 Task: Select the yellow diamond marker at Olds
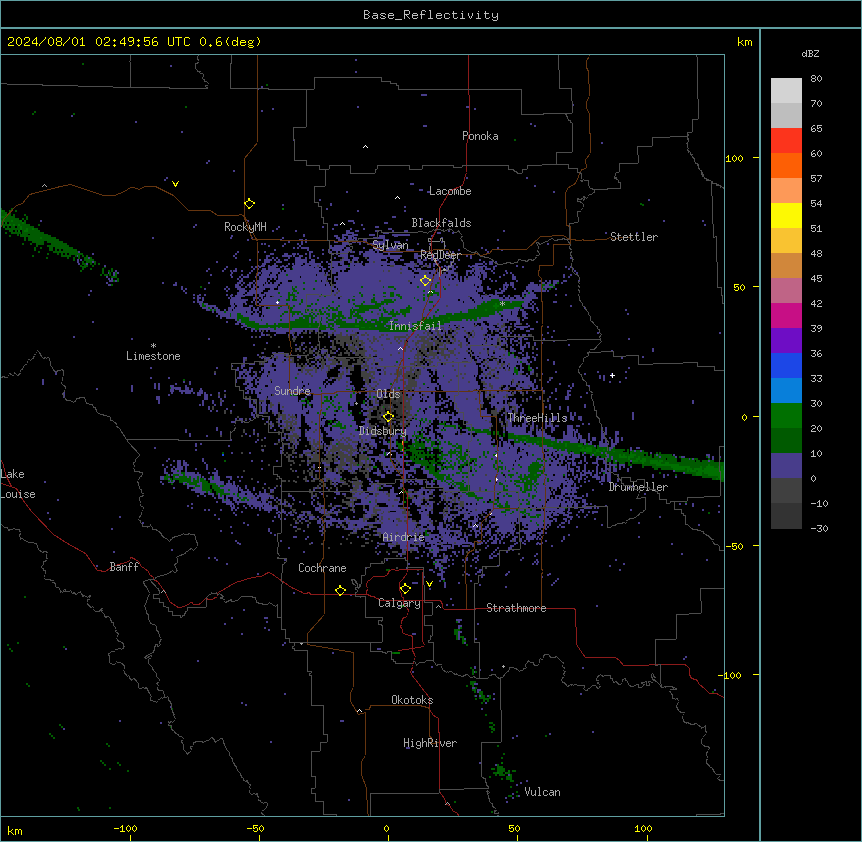click(389, 417)
